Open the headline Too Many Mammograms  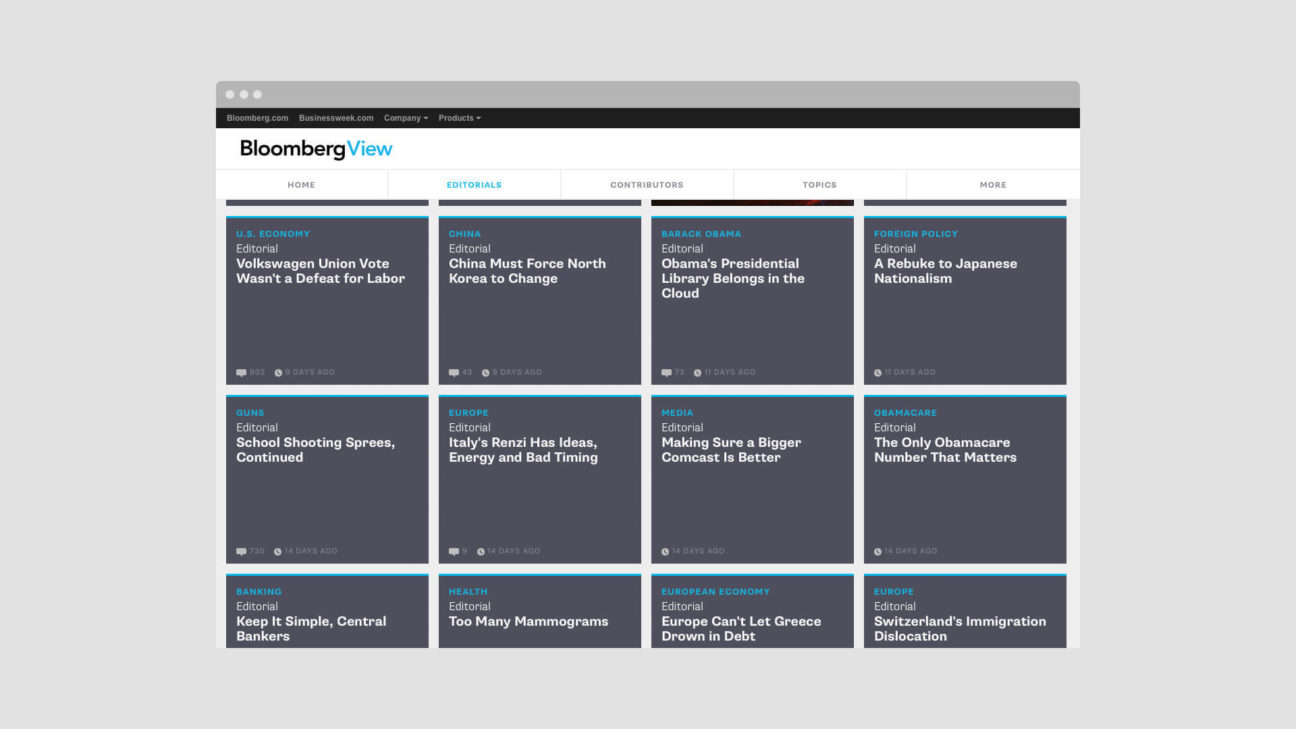pyautogui.click(x=529, y=621)
